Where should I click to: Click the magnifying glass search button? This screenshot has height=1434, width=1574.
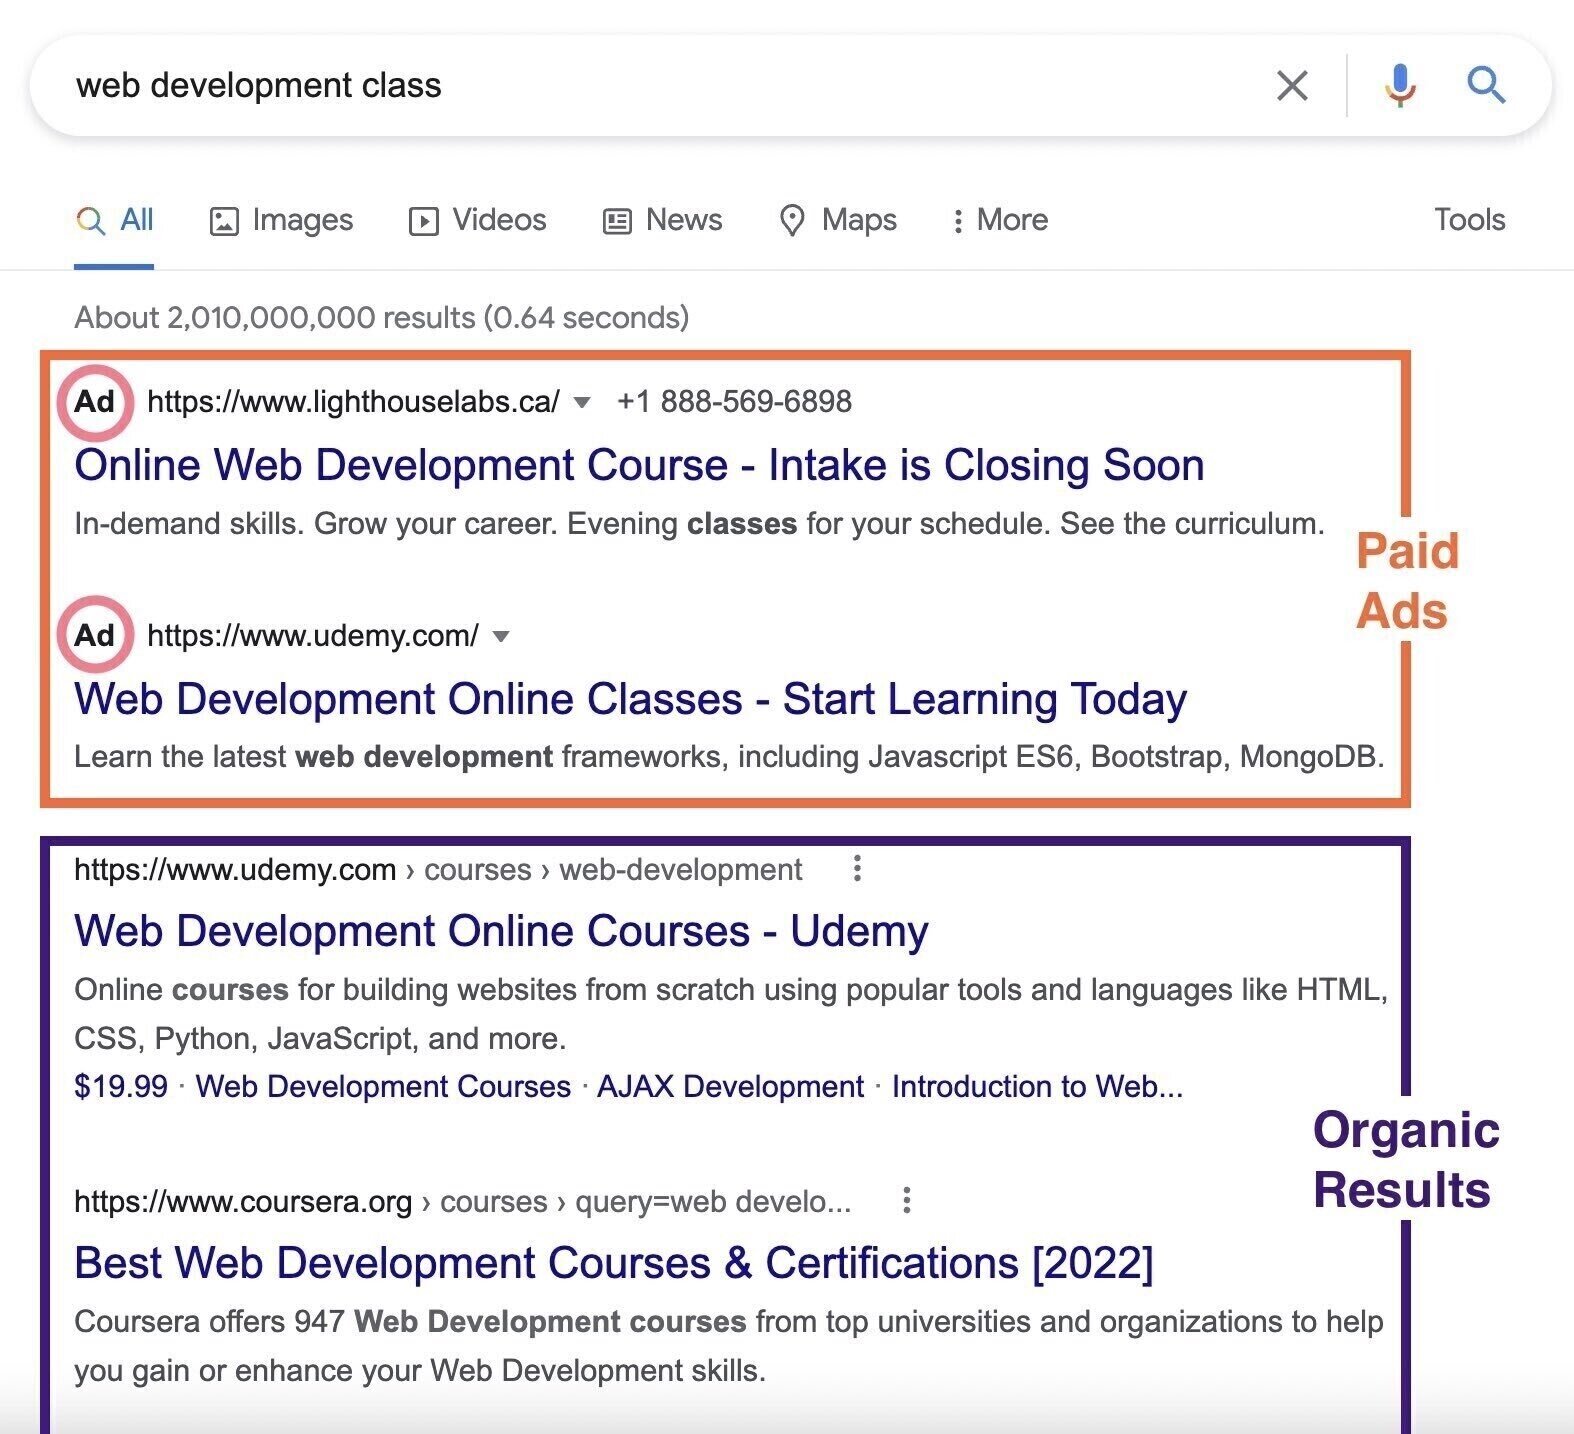point(1486,86)
